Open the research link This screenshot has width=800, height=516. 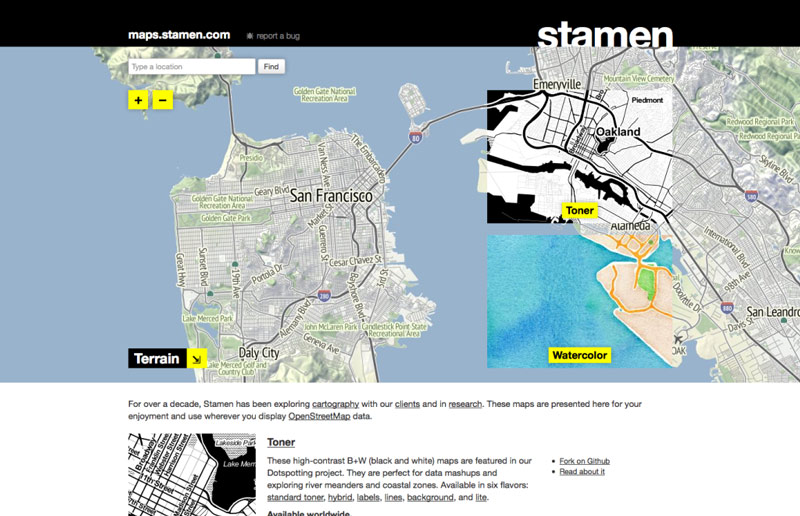(465, 404)
